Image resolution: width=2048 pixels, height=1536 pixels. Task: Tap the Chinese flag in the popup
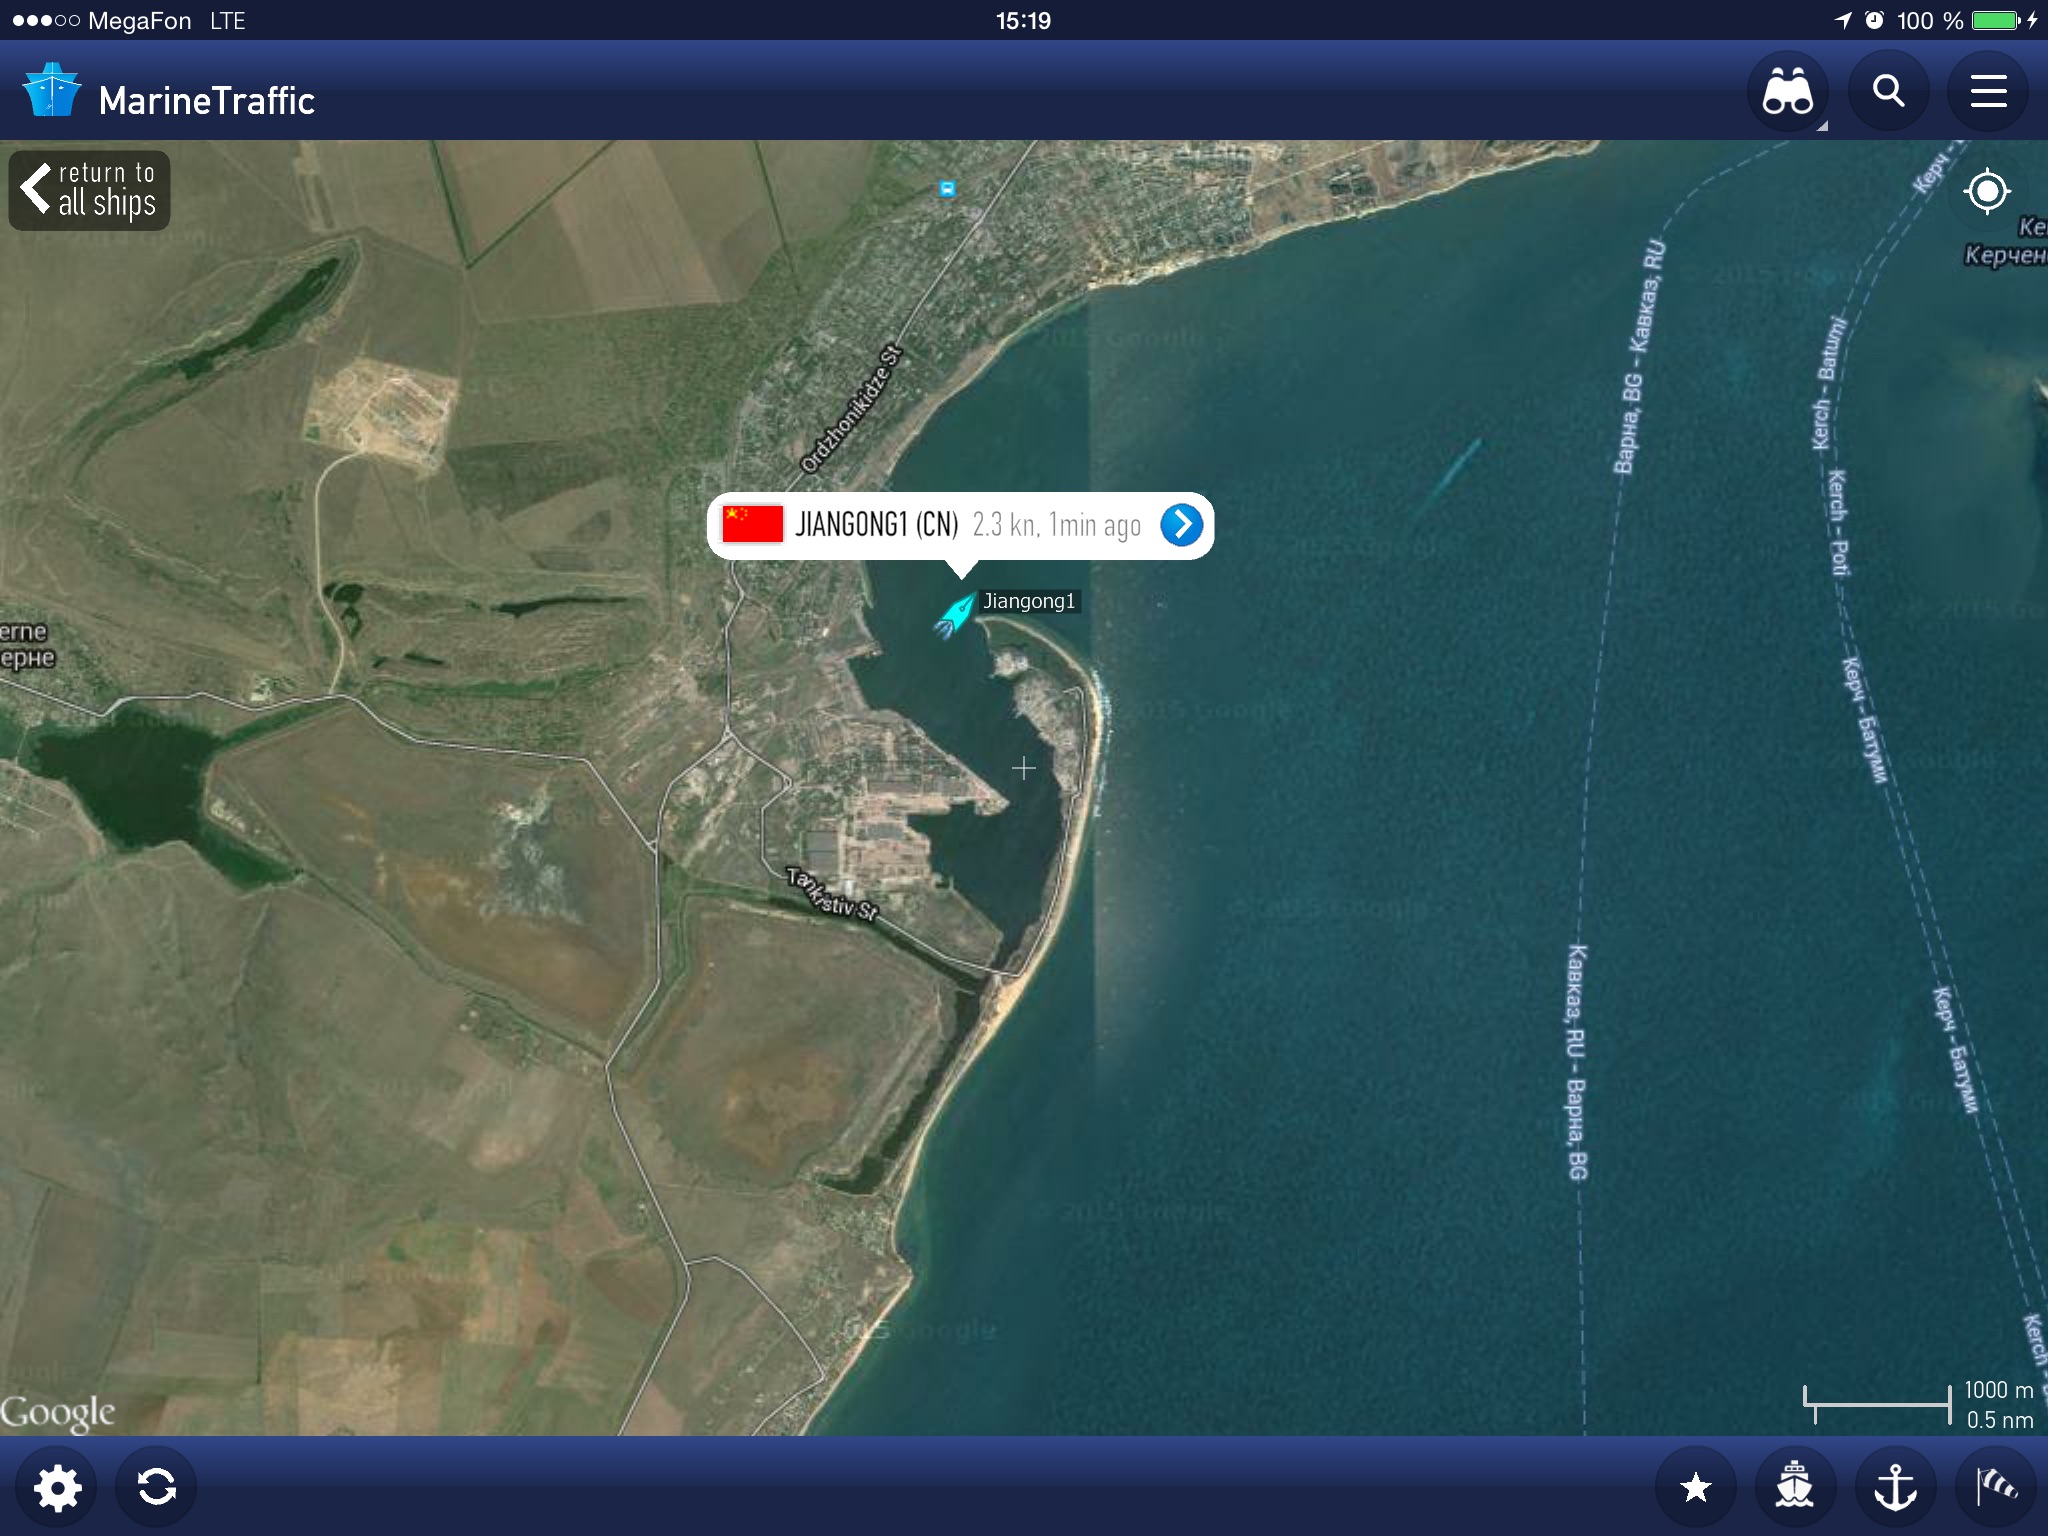752,524
